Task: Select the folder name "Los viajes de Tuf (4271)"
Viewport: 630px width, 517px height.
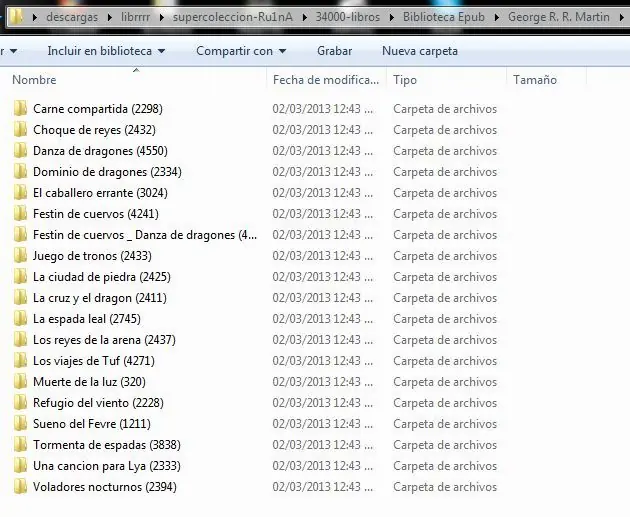Action: [x=94, y=361]
